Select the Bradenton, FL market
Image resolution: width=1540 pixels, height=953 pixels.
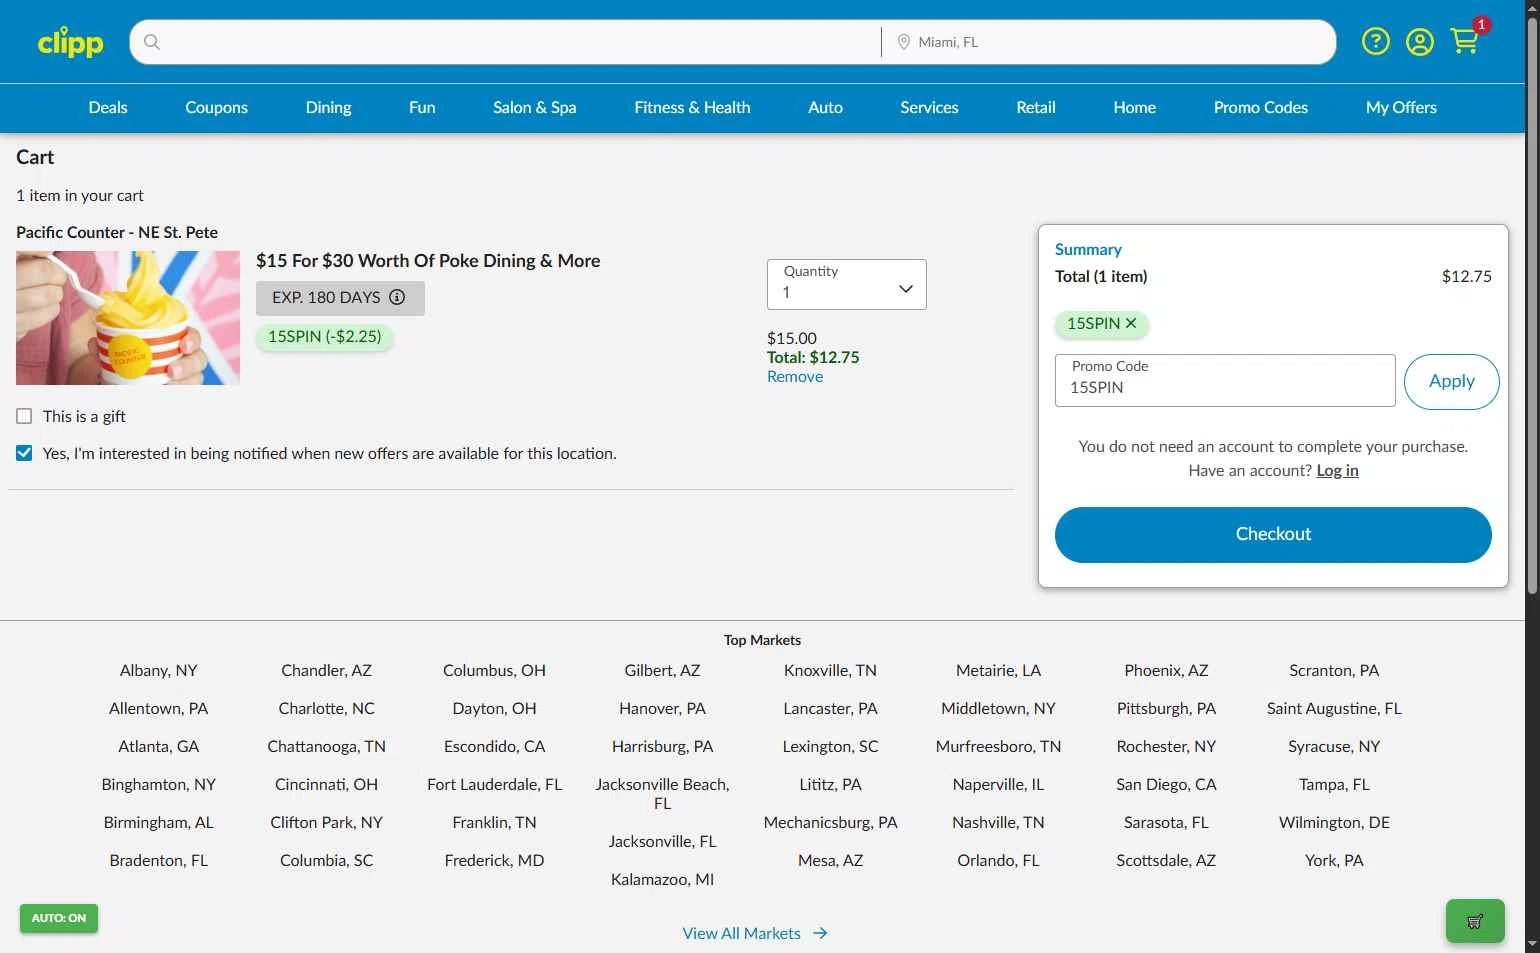click(x=159, y=860)
